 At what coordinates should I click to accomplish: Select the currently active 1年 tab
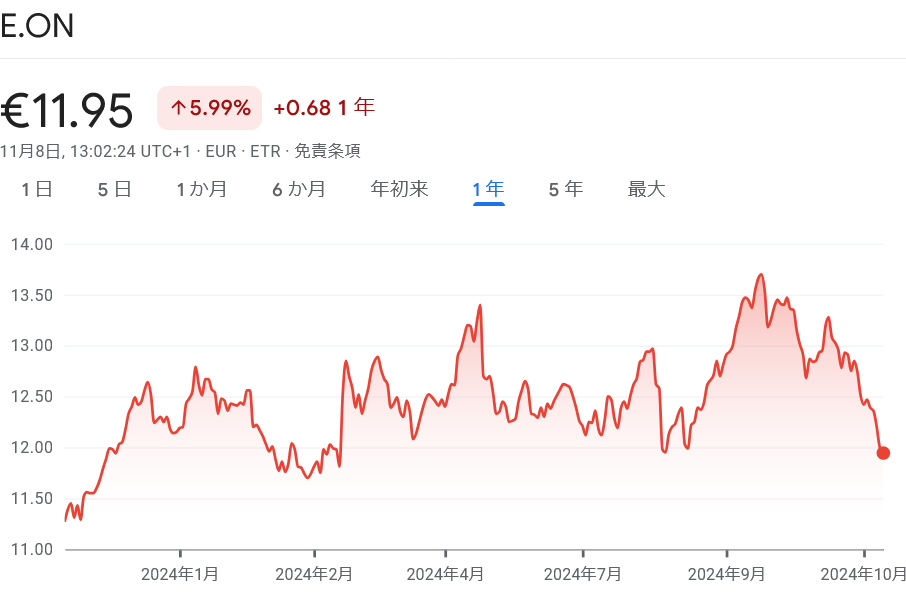tap(486, 188)
